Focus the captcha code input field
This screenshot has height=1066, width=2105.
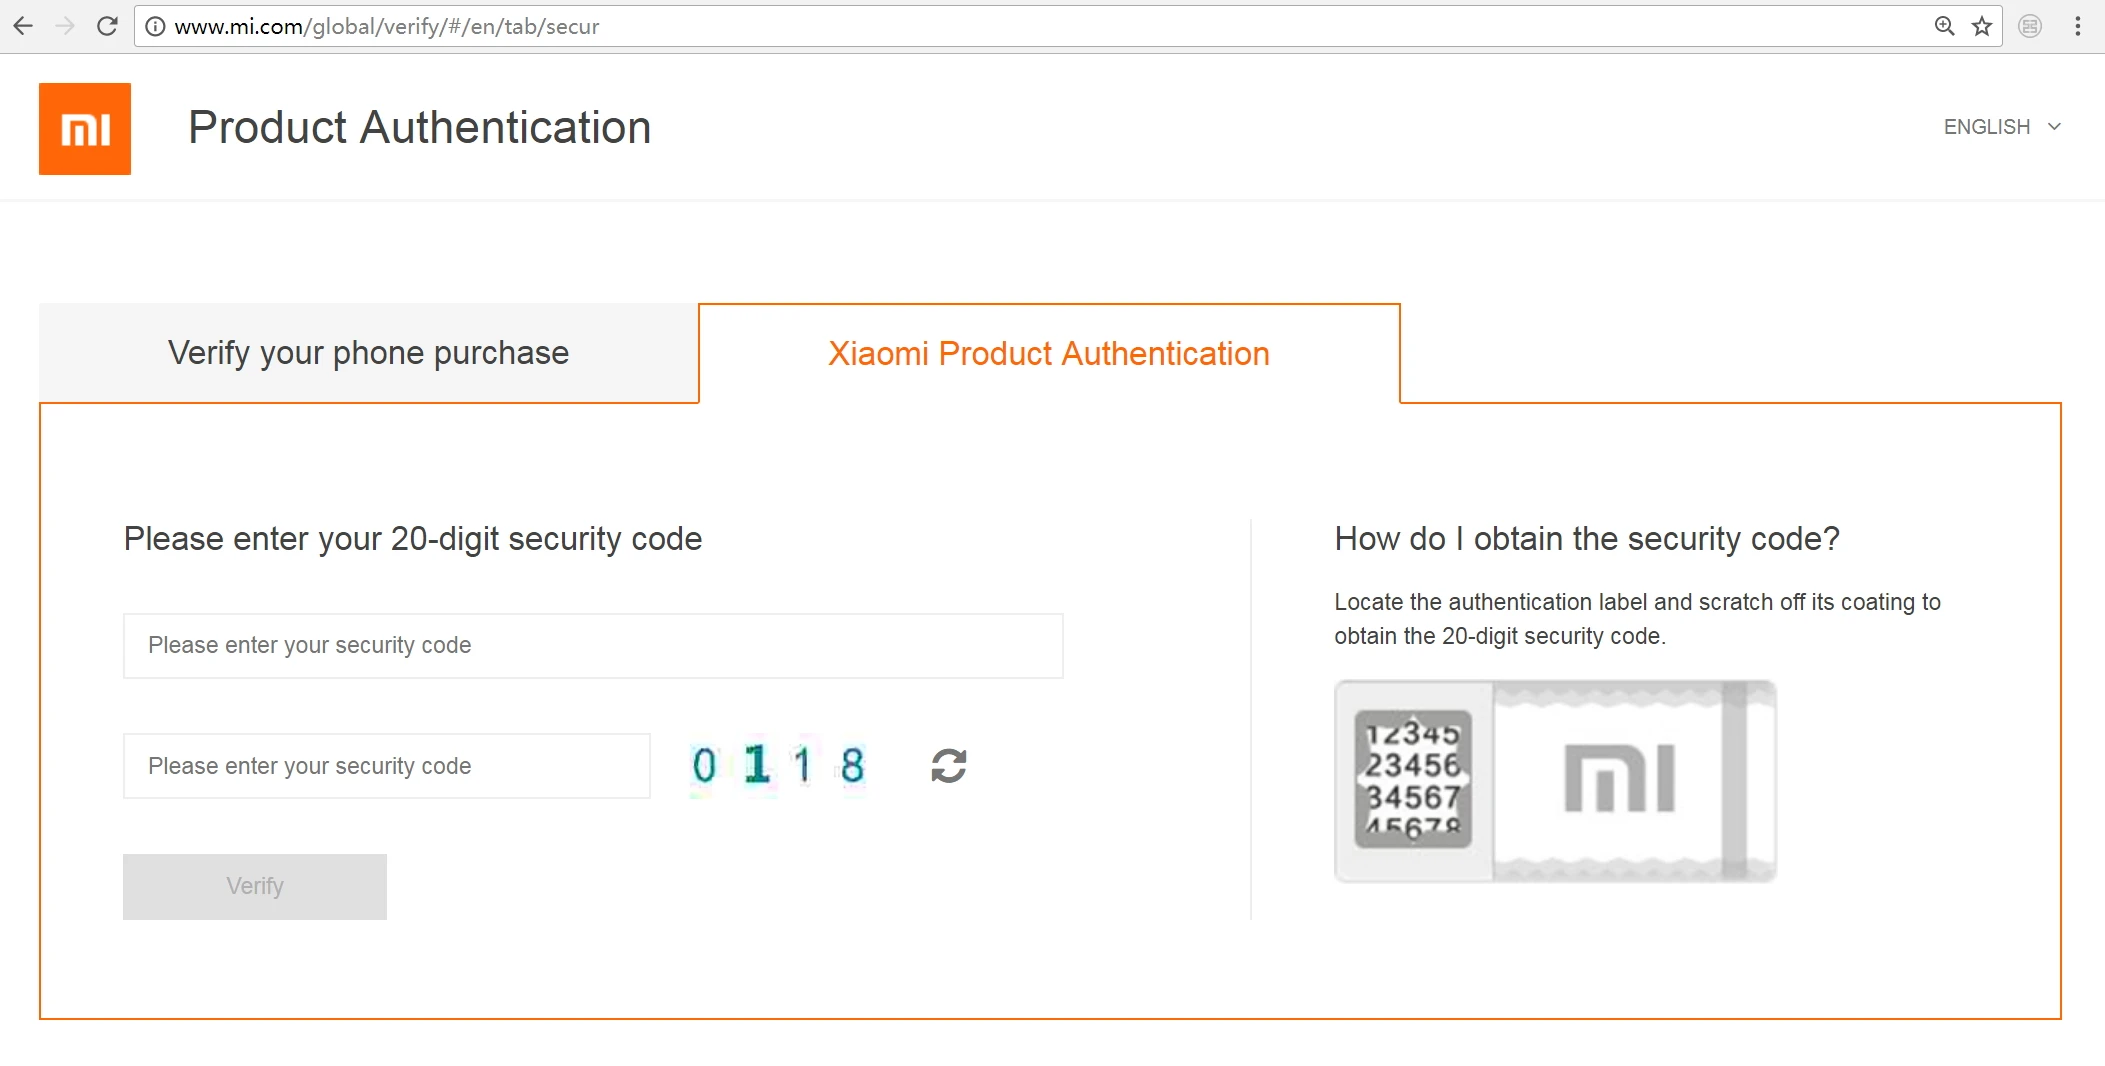(387, 766)
